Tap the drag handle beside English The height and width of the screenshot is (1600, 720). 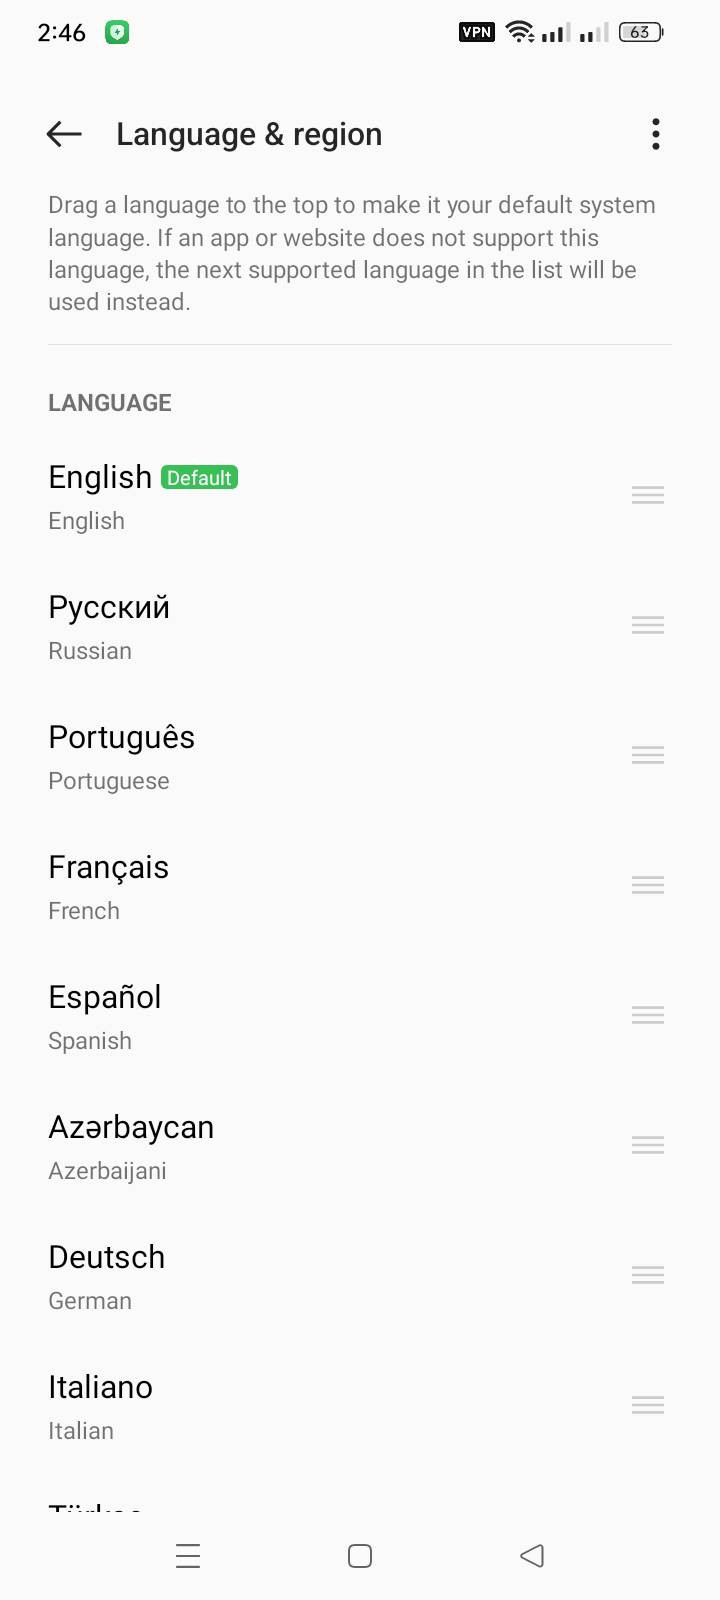pos(648,495)
